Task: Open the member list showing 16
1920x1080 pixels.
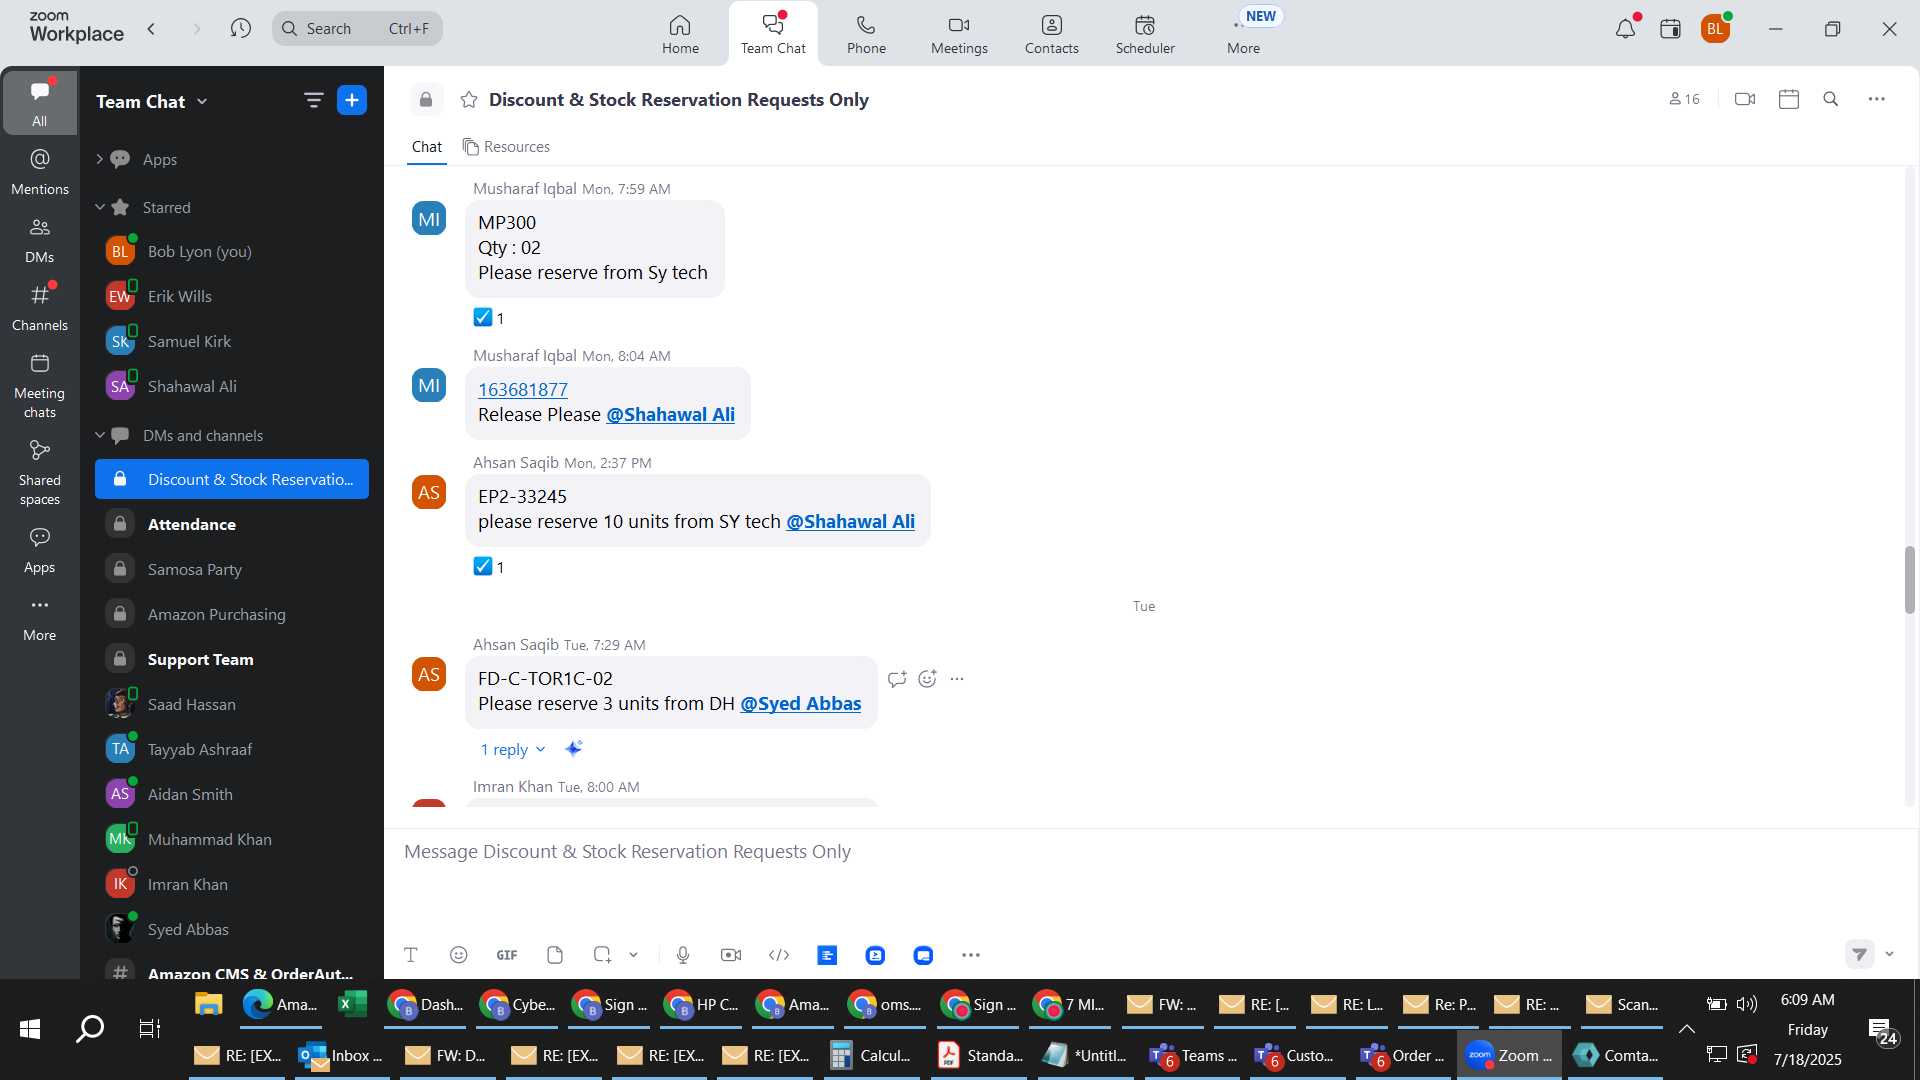Action: click(x=1685, y=99)
